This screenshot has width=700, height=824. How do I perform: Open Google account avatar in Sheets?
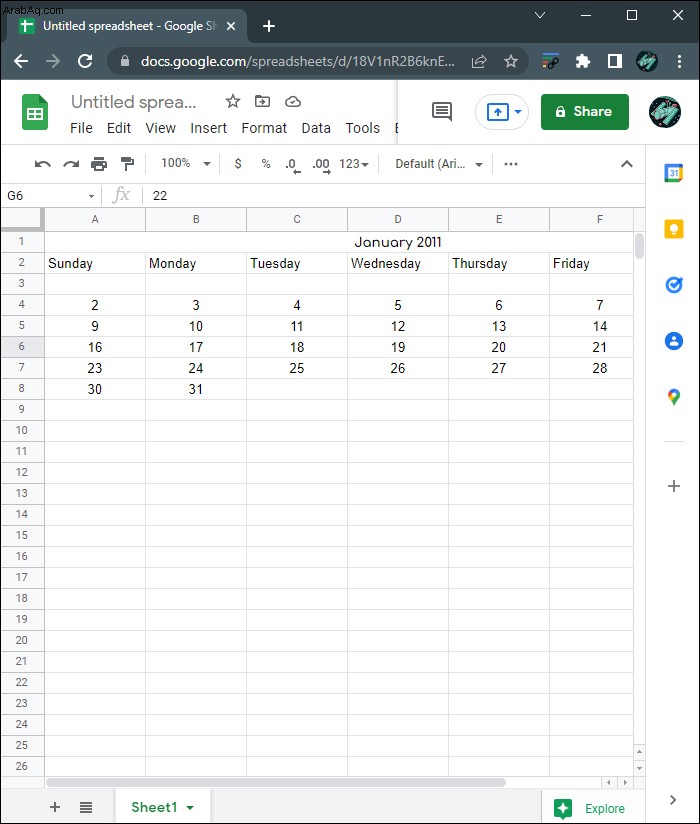pyautogui.click(x=665, y=112)
